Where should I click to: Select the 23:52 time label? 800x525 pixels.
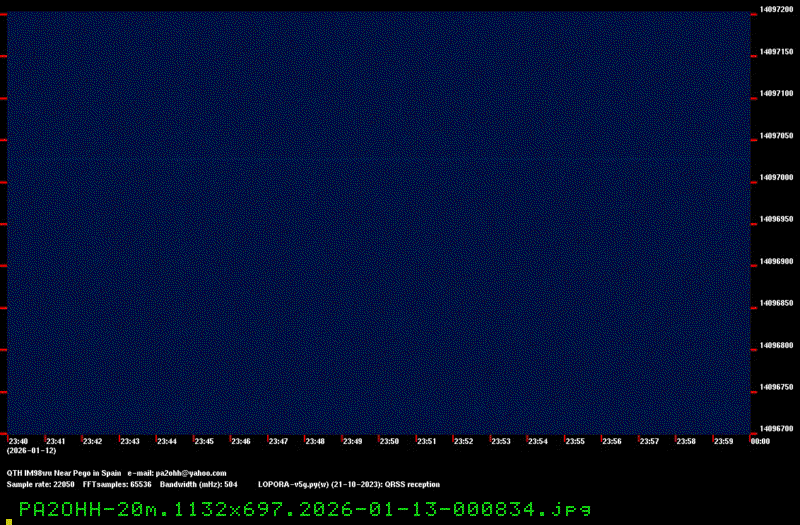(x=463, y=441)
